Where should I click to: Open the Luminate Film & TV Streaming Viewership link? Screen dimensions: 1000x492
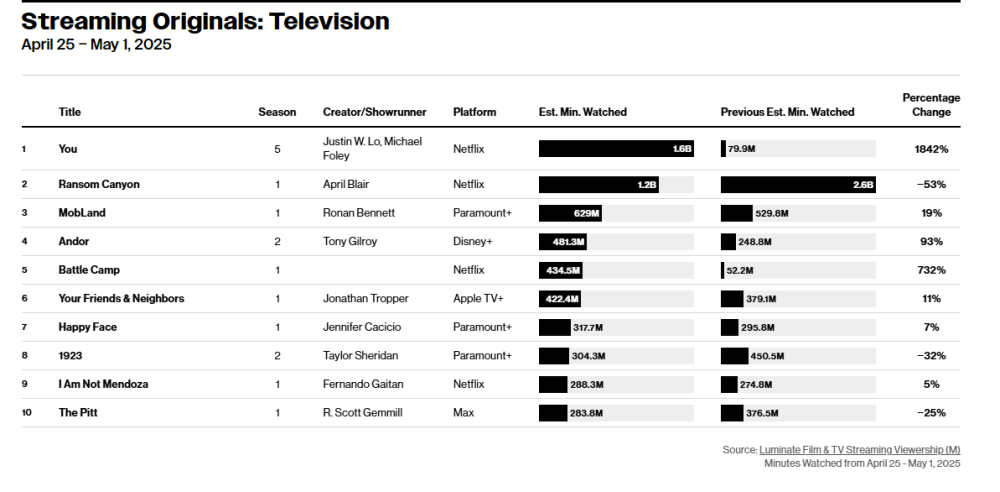pyautogui.click(x=859, y=450)
